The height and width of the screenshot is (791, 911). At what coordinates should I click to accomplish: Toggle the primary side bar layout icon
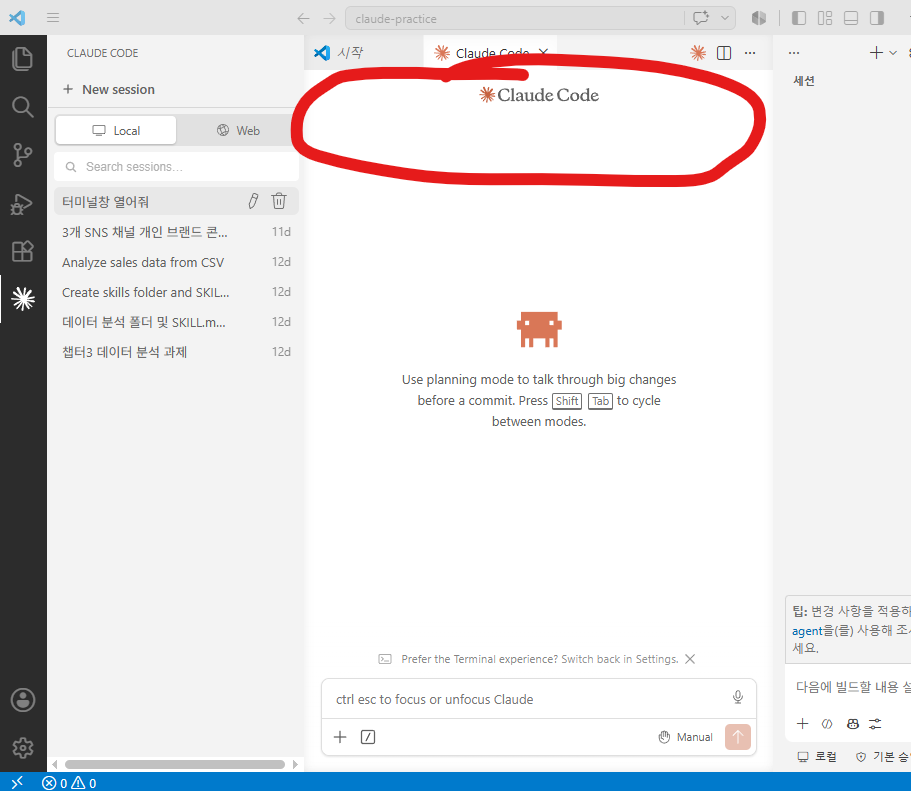(799, 18)
